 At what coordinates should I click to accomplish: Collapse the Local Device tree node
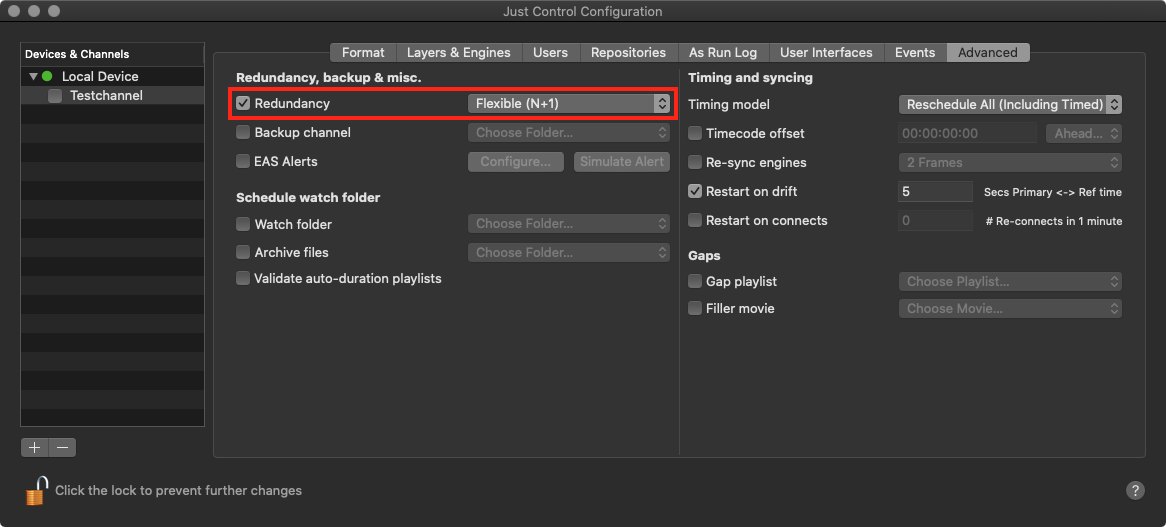(x=33, y=77)
